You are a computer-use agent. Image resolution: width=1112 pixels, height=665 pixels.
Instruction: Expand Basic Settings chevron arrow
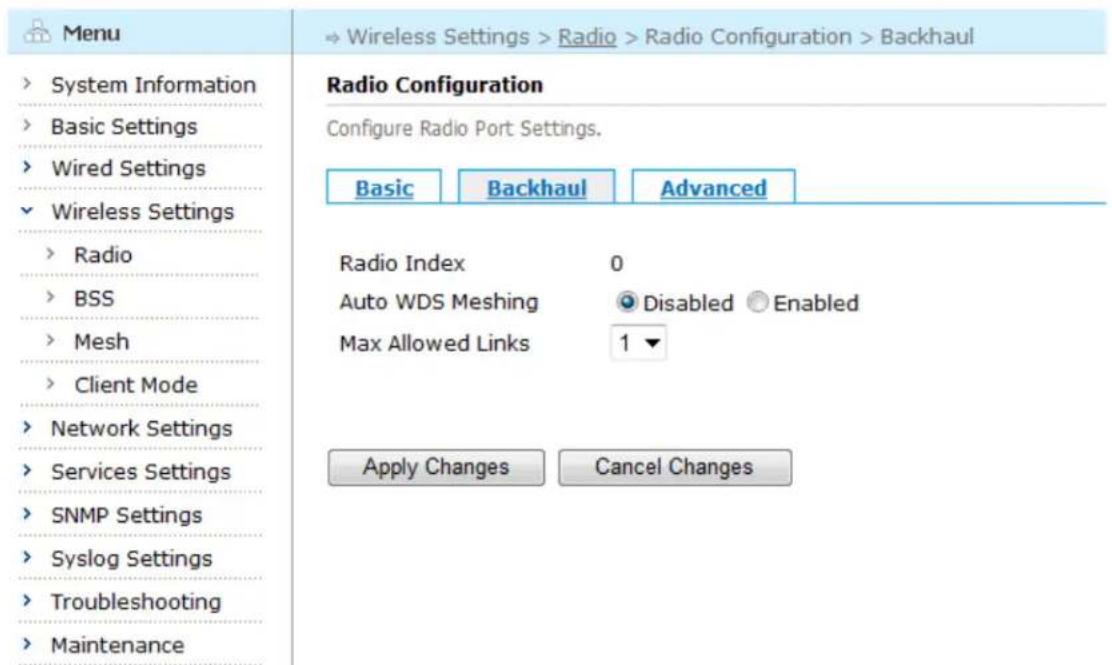point(27,125)
